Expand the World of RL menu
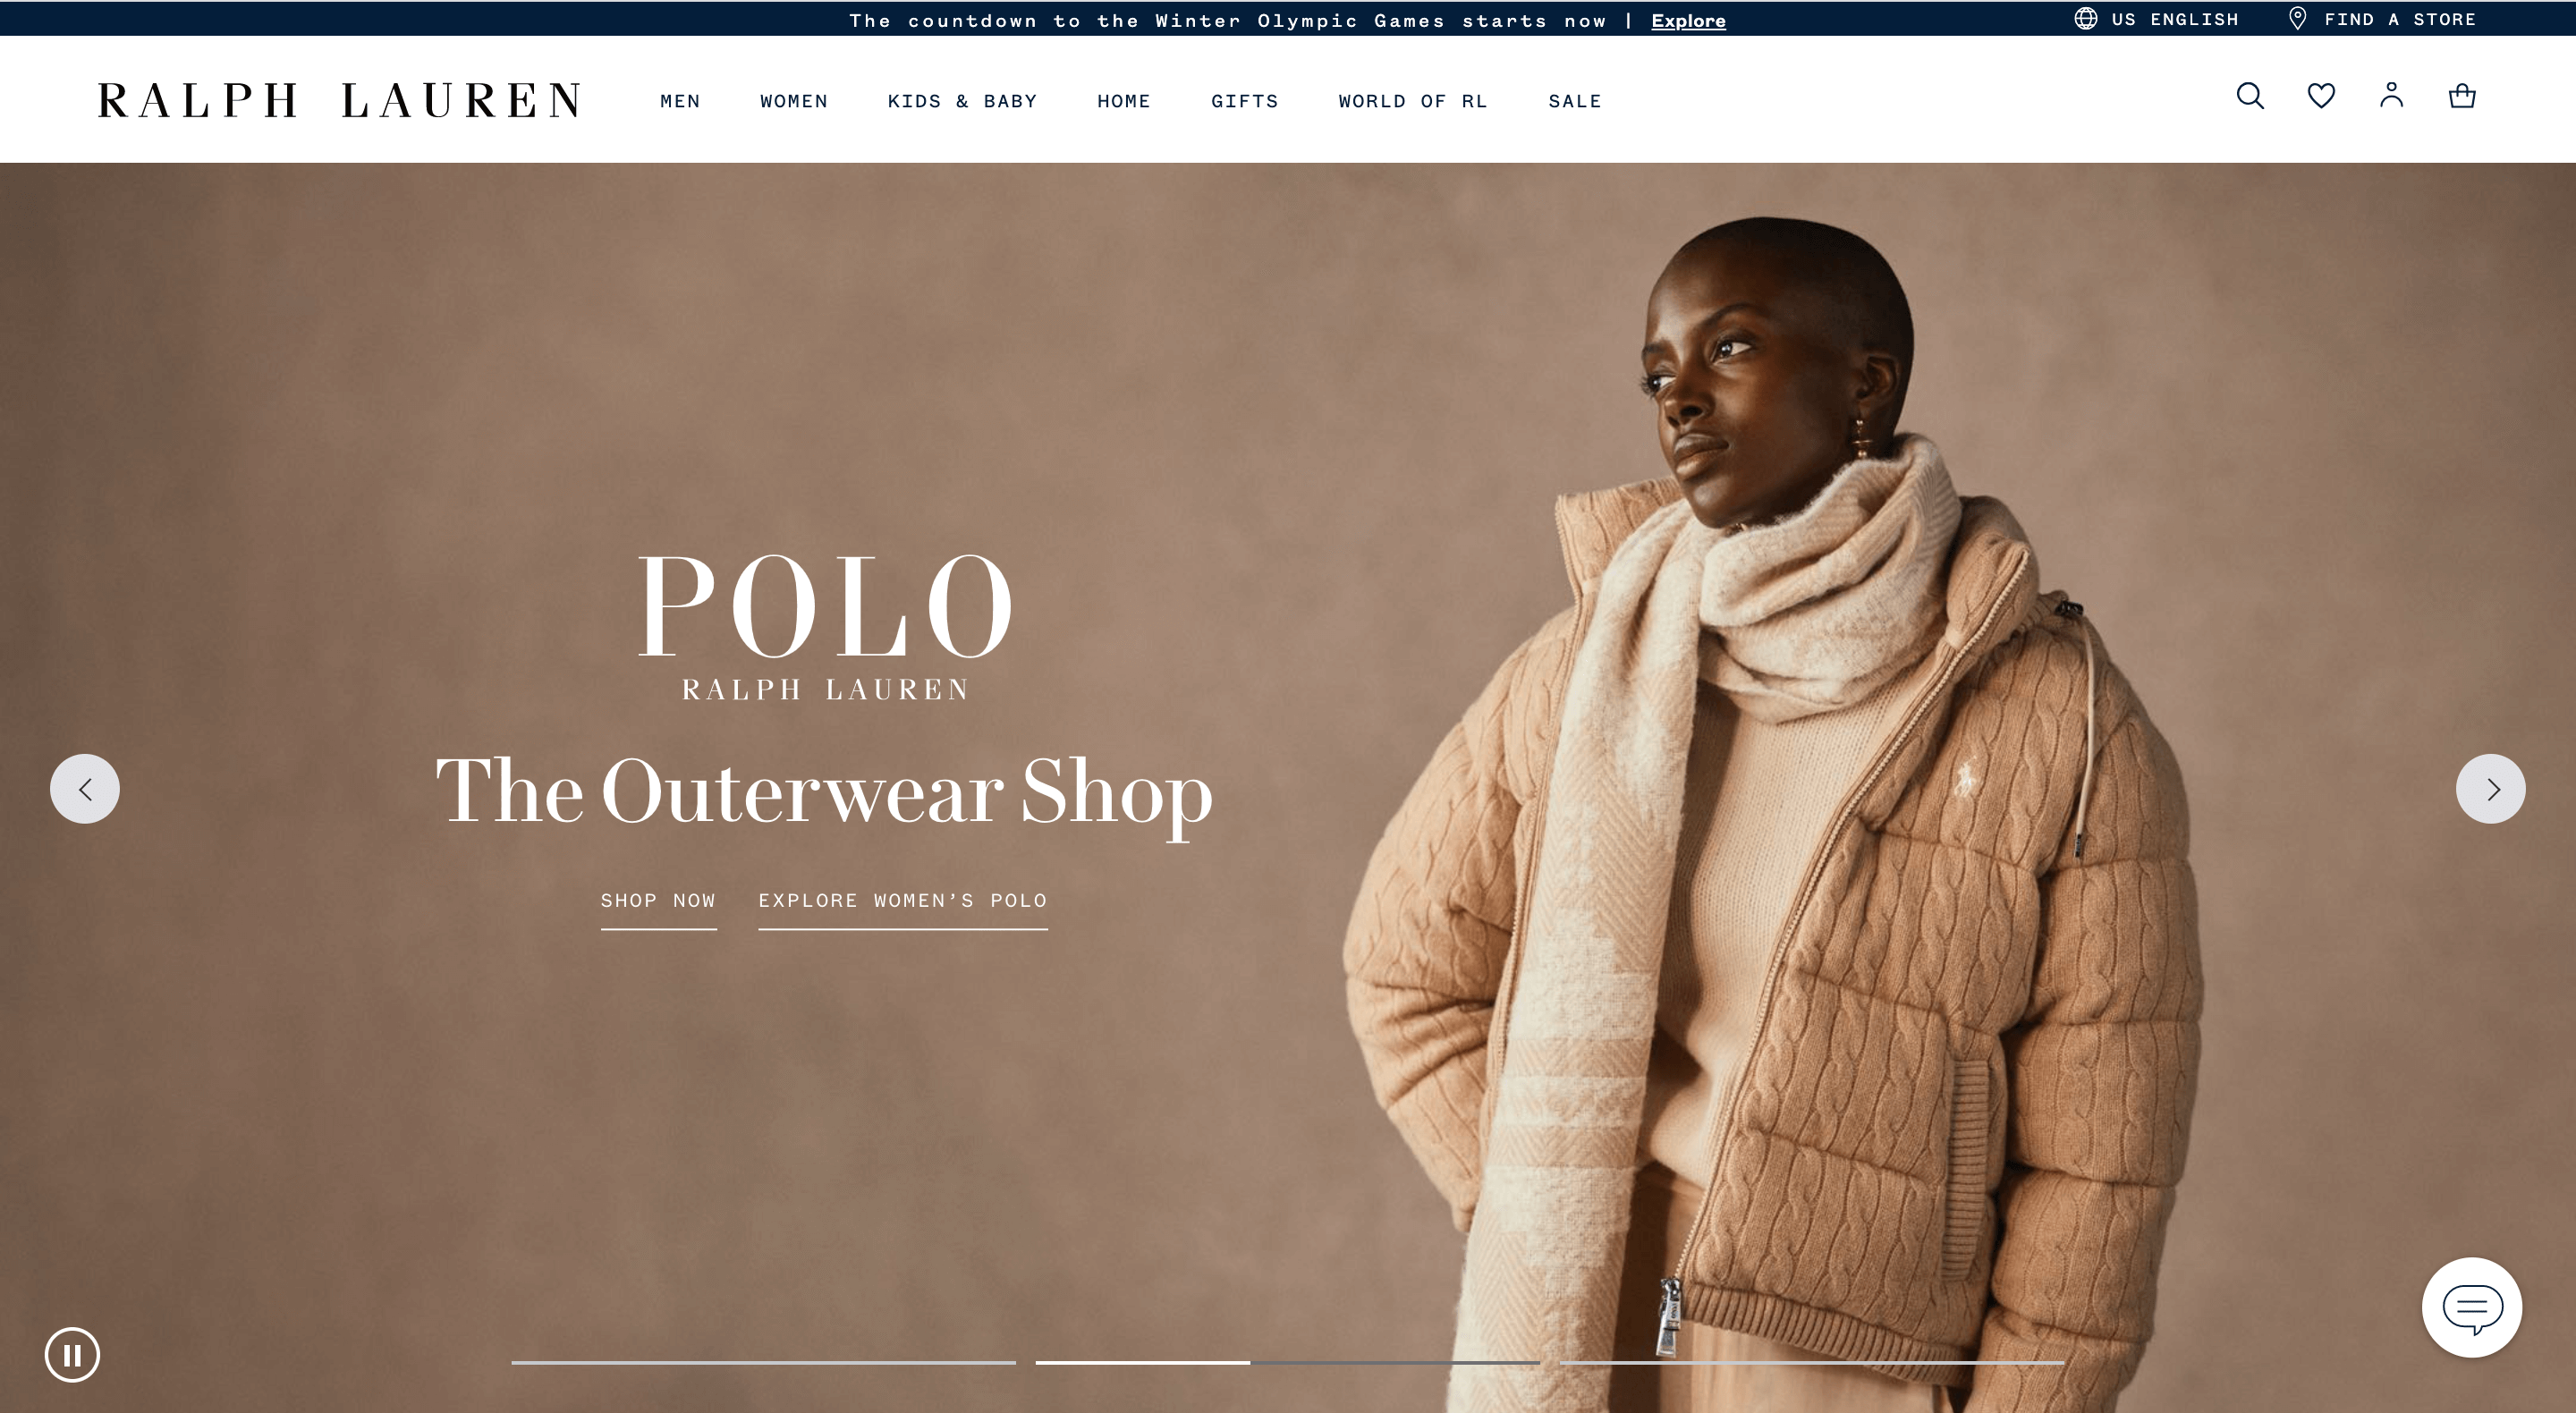 1413,101
